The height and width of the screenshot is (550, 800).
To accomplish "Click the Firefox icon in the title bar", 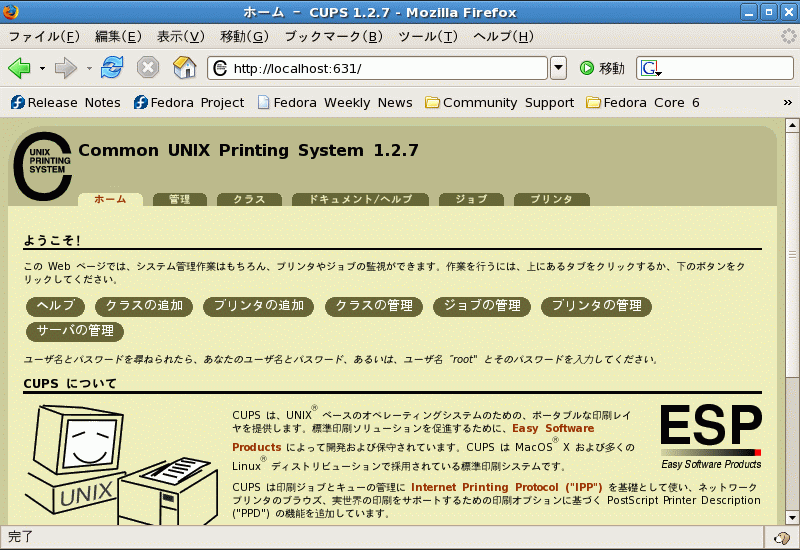I will click(11, 12).
